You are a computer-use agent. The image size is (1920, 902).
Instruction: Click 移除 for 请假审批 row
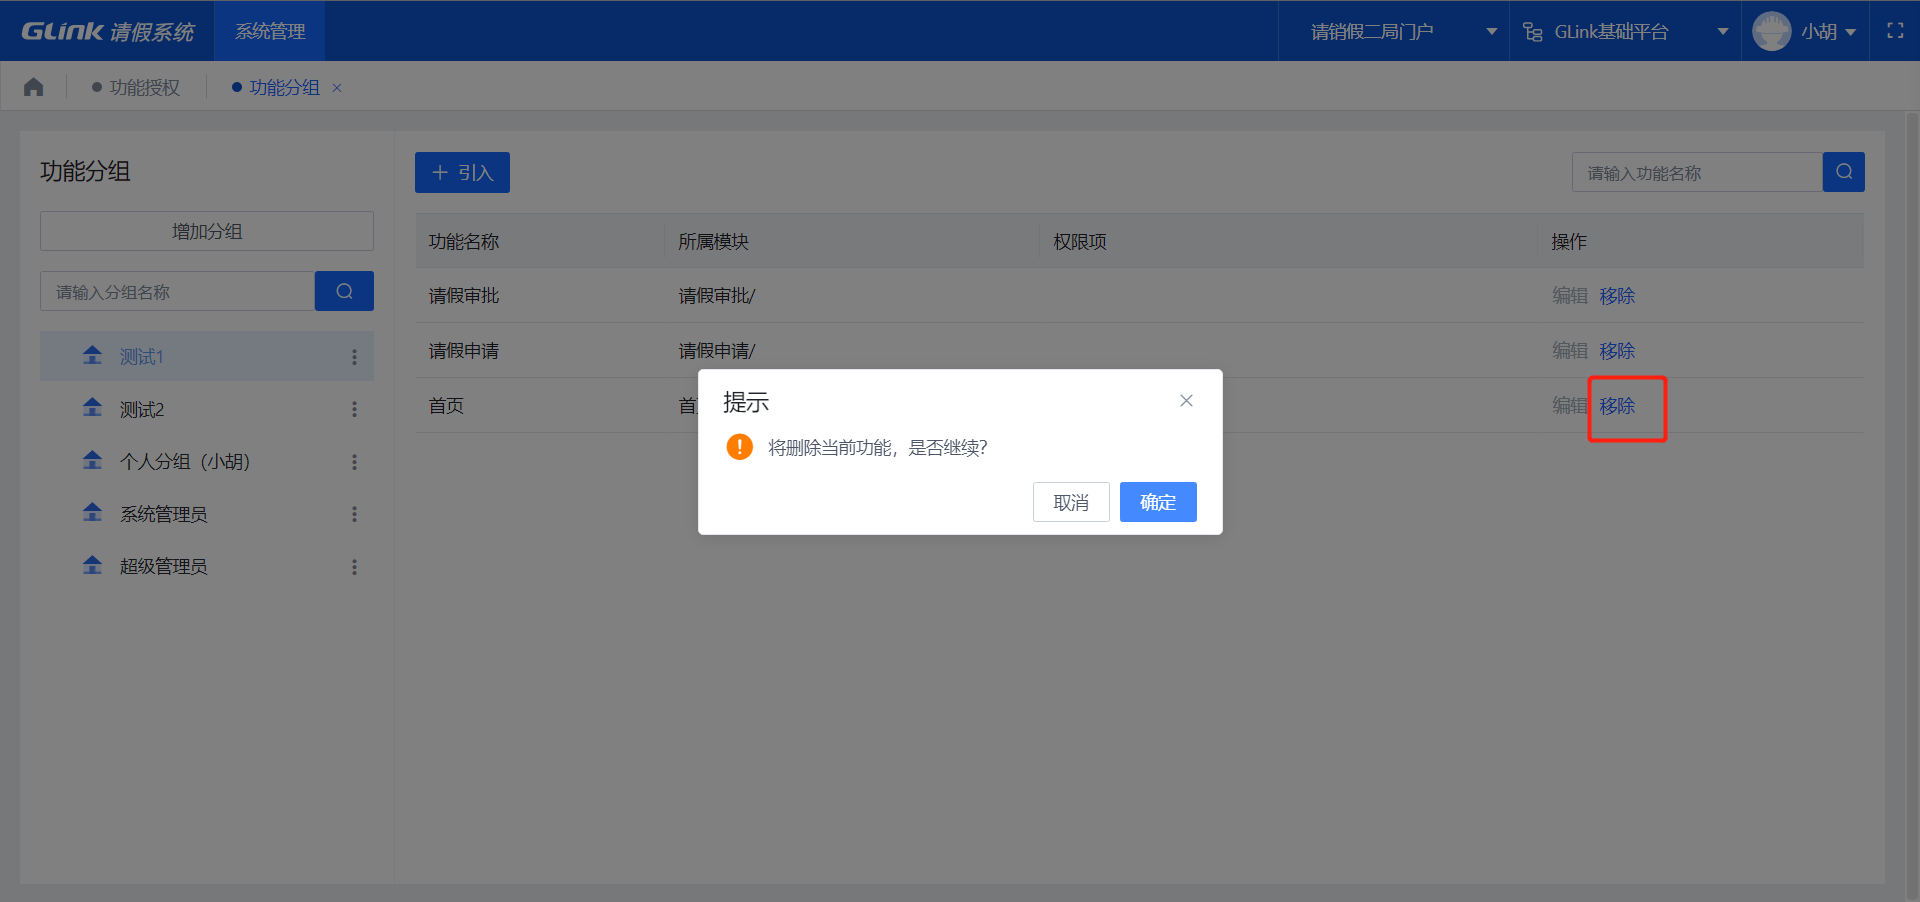(x=1617, y=296)
